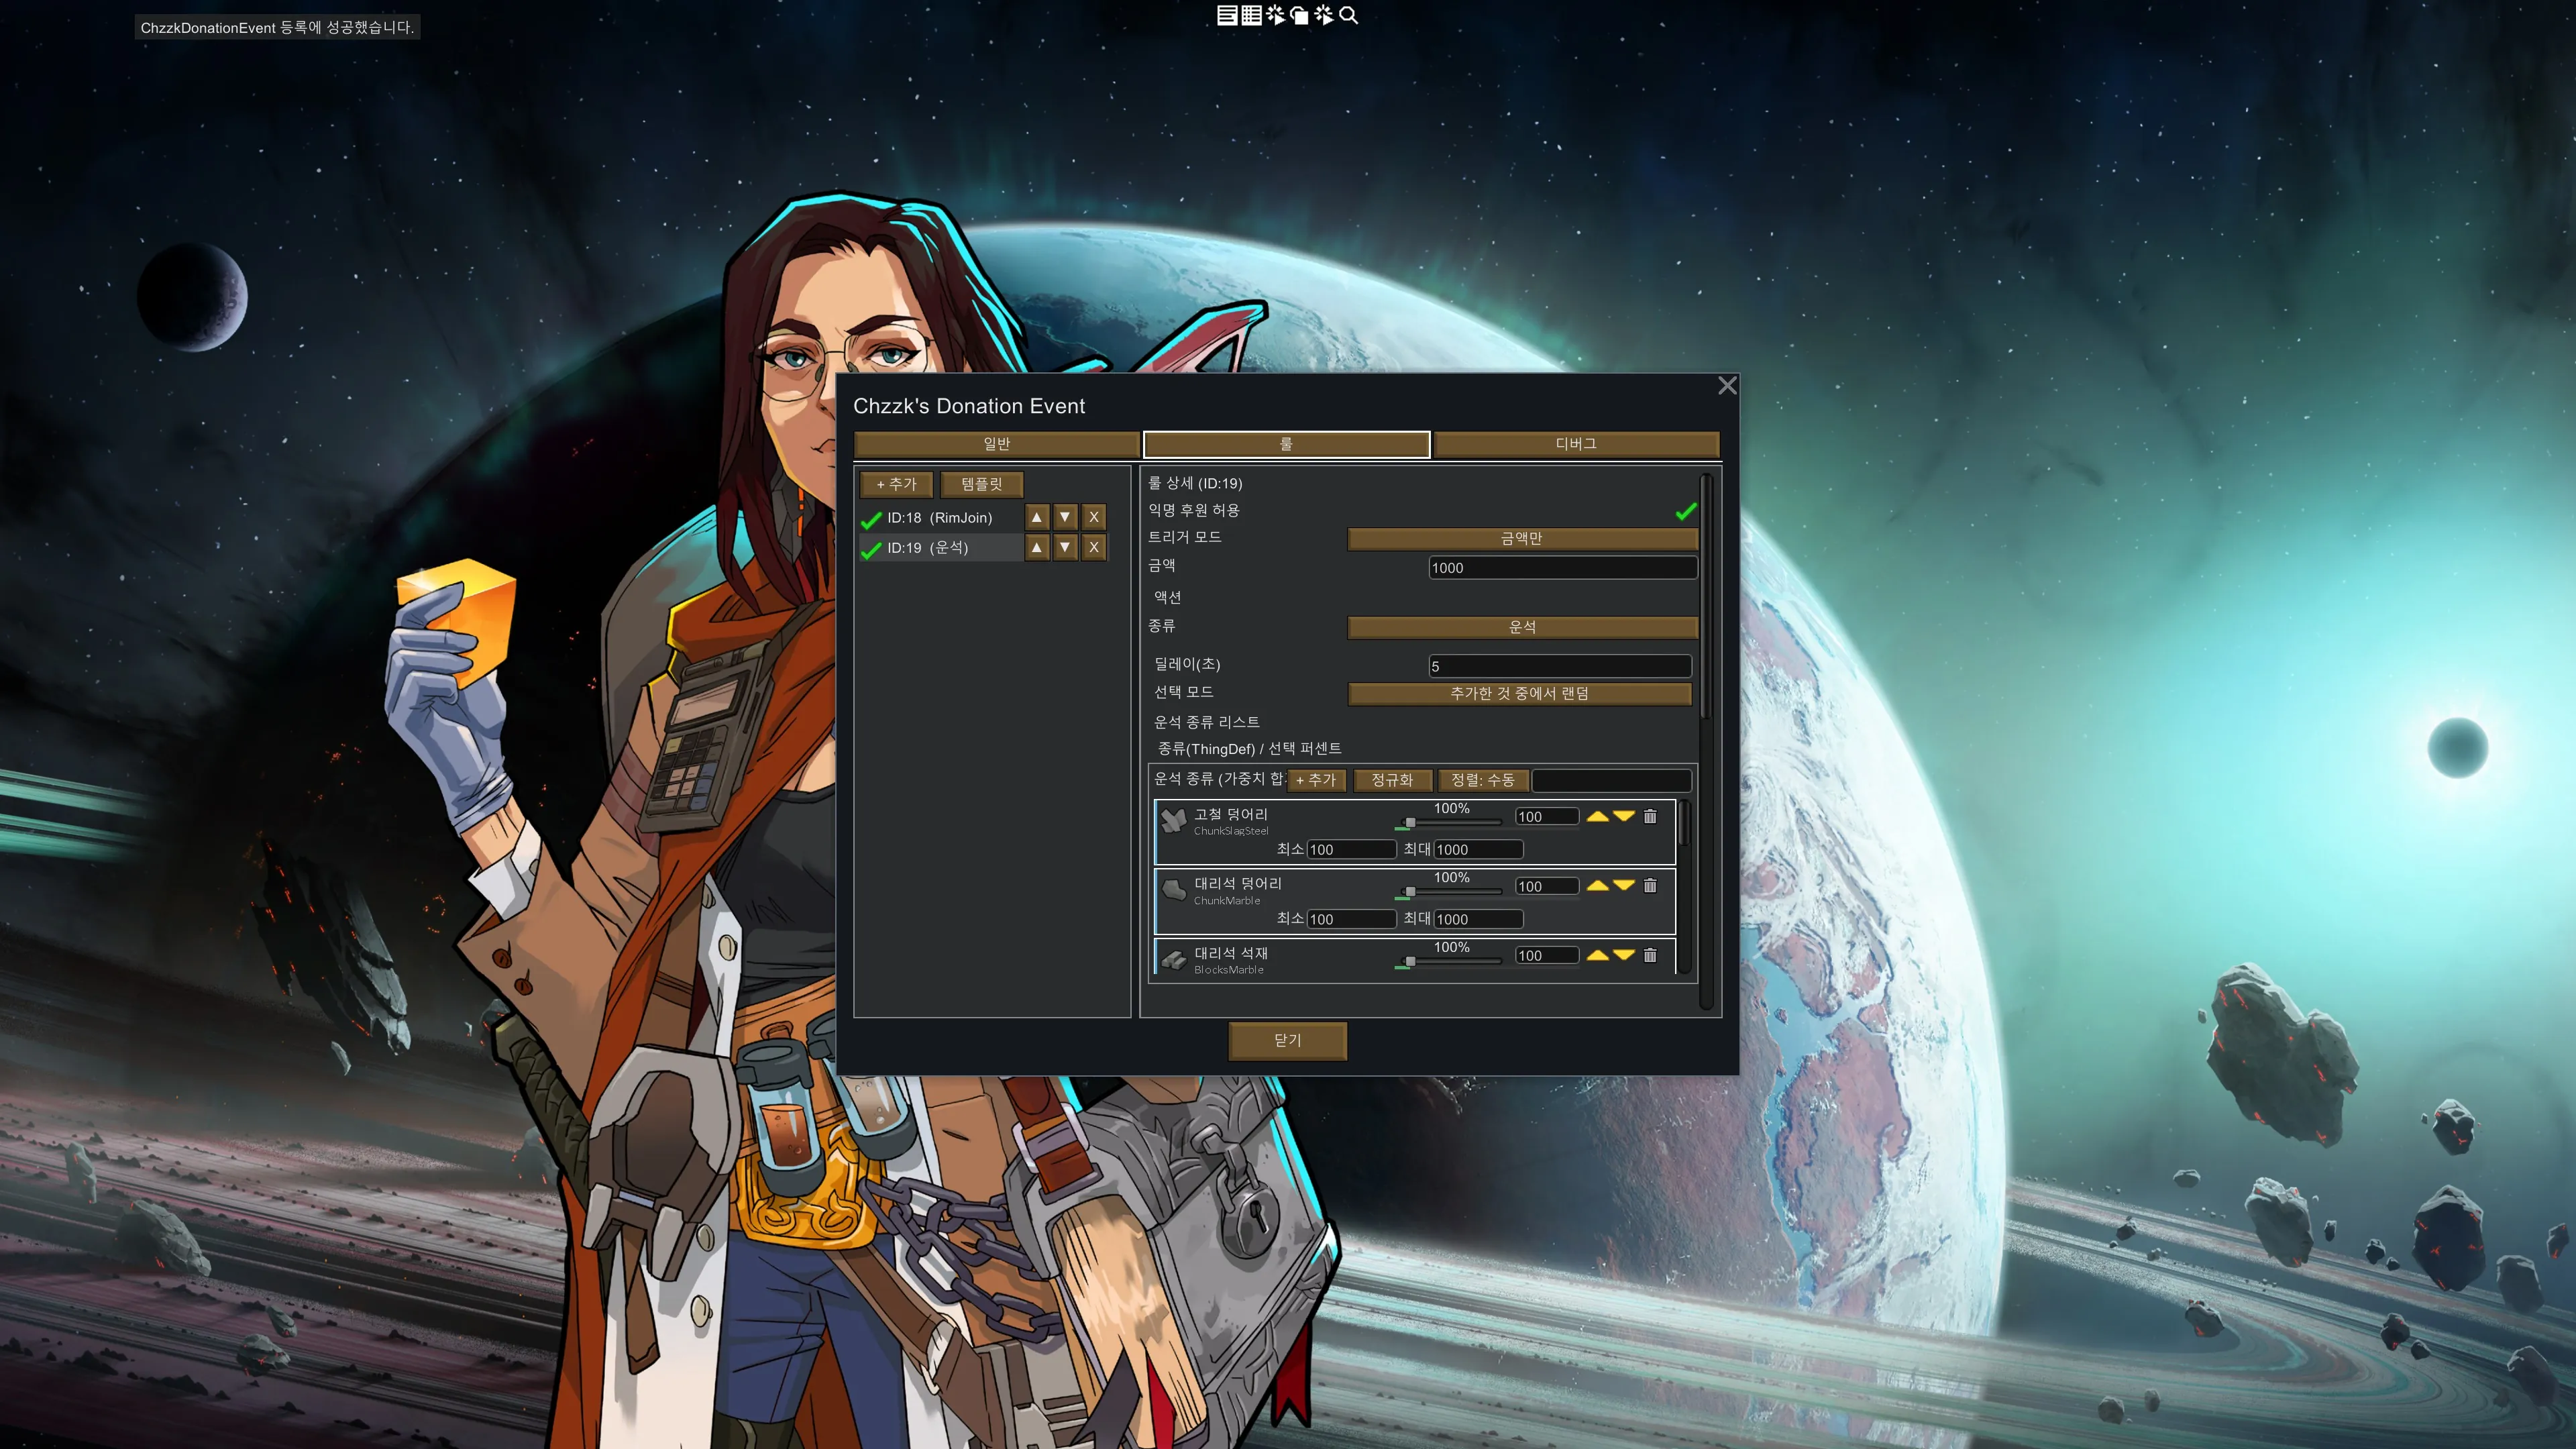Open the magnifier inspector icon
This screenshot has width=2576, height=1449.
pos(1348,15)
